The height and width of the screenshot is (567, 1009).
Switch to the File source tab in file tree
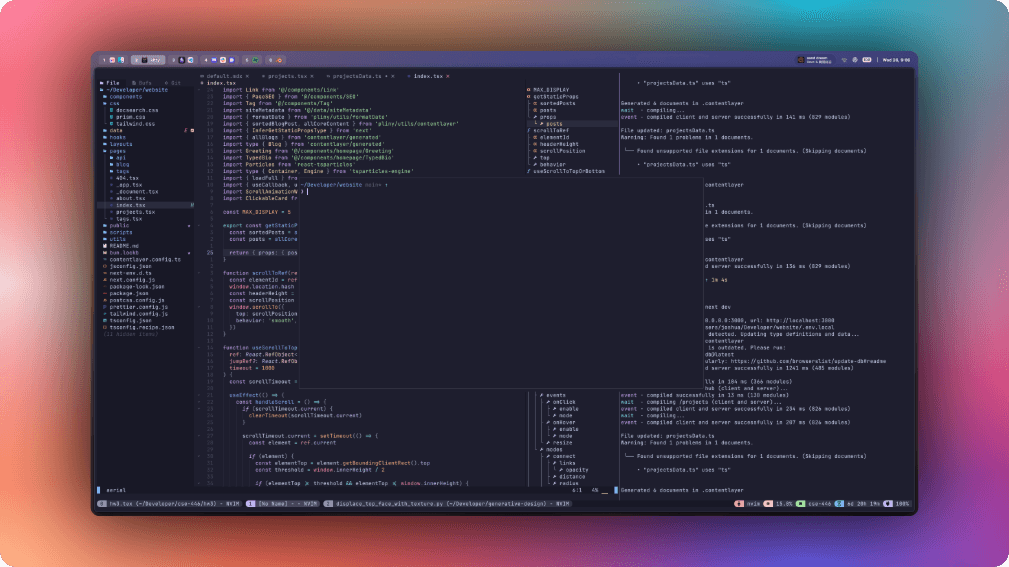(x=109, y=83)
